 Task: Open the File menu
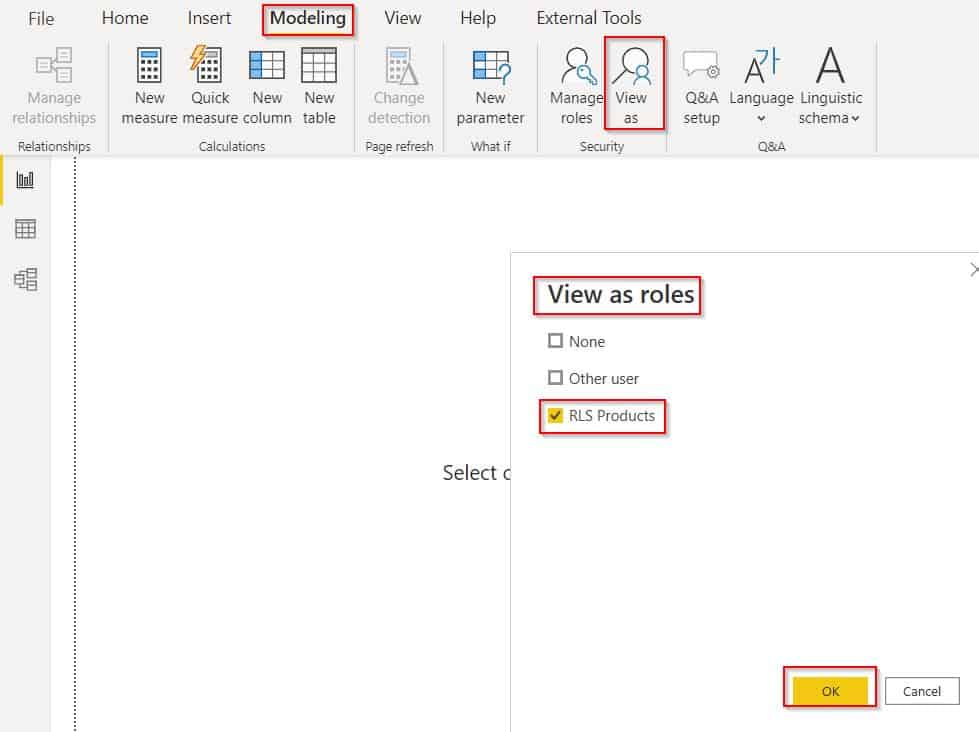tap(41, 19)
